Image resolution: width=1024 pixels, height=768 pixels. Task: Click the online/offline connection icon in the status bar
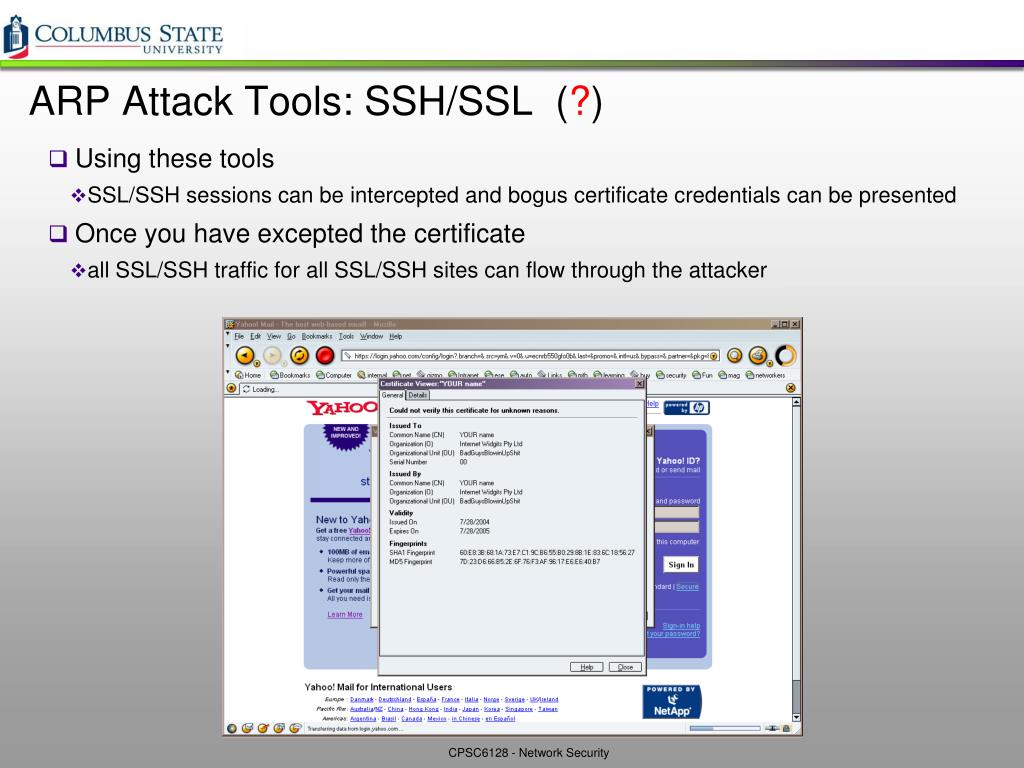tap(773, 728)
